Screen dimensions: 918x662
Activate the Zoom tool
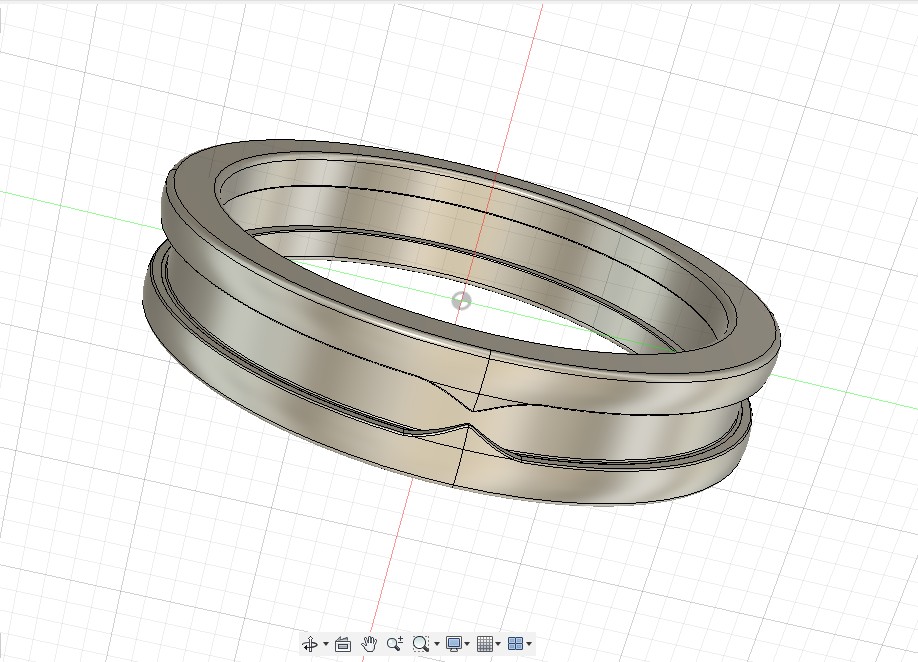394,643
